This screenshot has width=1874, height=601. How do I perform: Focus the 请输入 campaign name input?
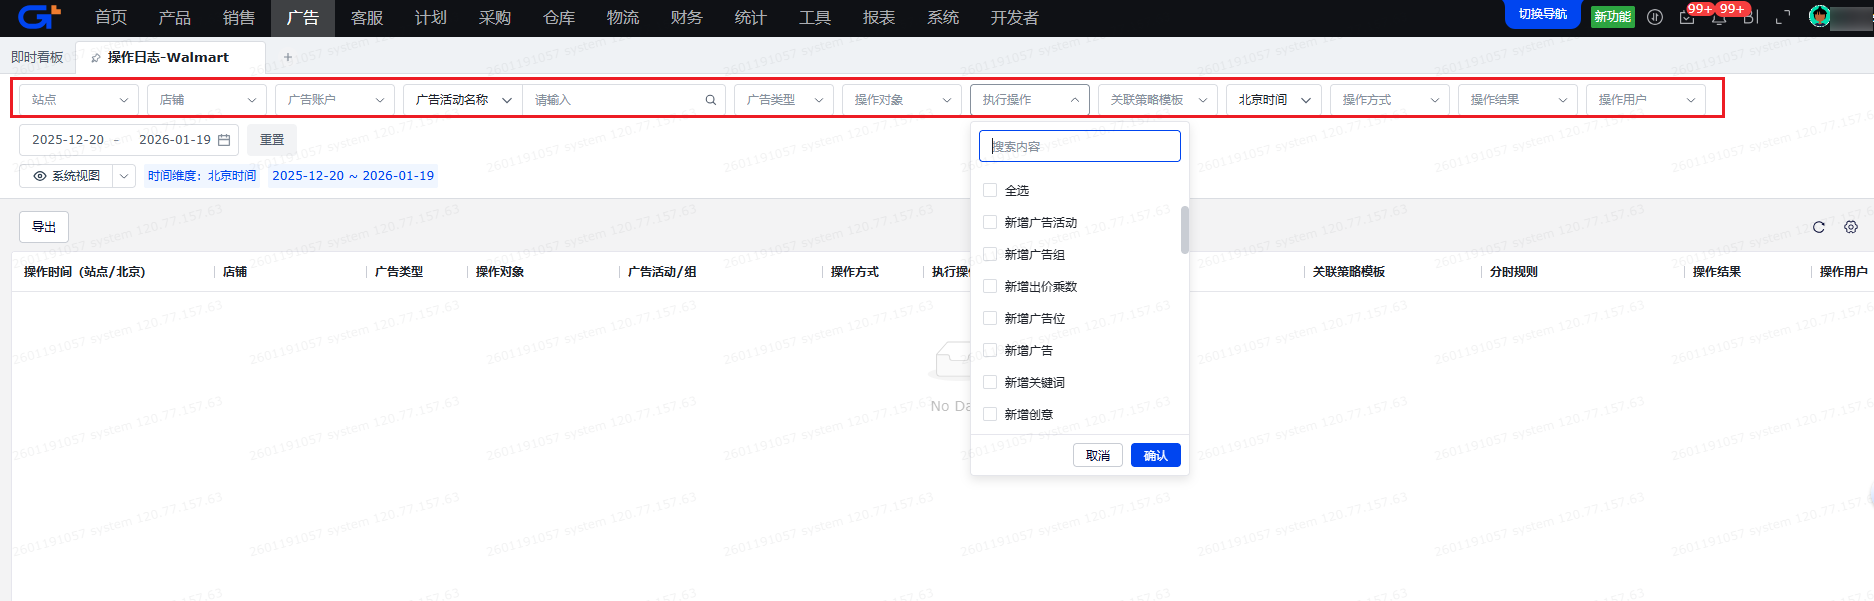tap(624, 100)
